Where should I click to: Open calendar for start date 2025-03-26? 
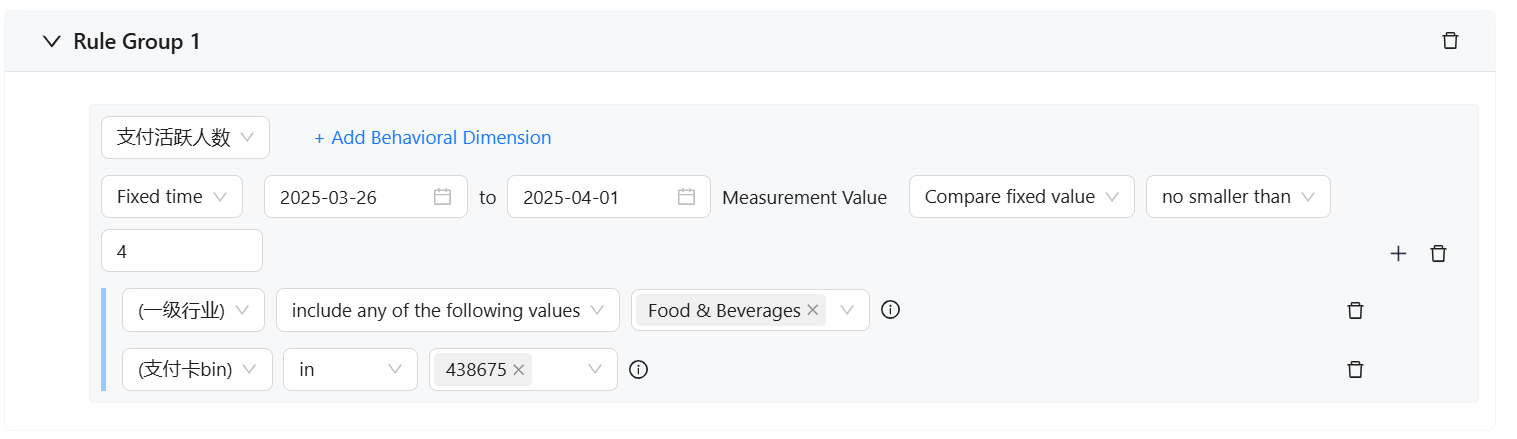[x=442, y=197]
